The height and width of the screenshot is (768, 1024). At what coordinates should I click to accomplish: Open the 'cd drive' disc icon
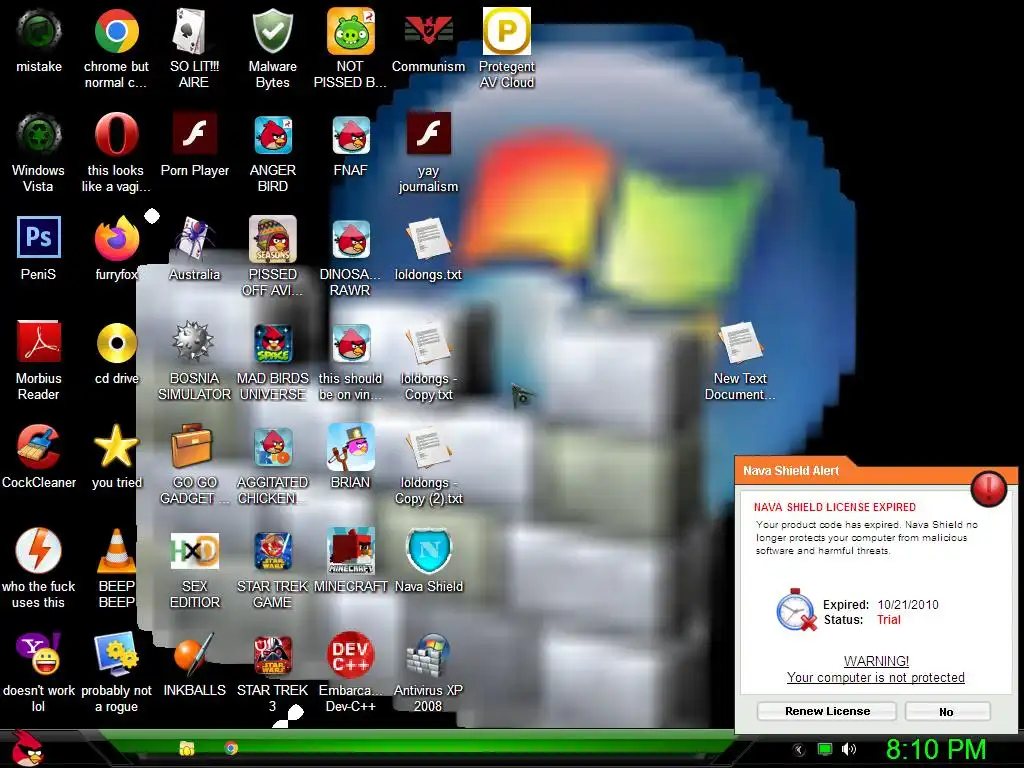point(116,342)
